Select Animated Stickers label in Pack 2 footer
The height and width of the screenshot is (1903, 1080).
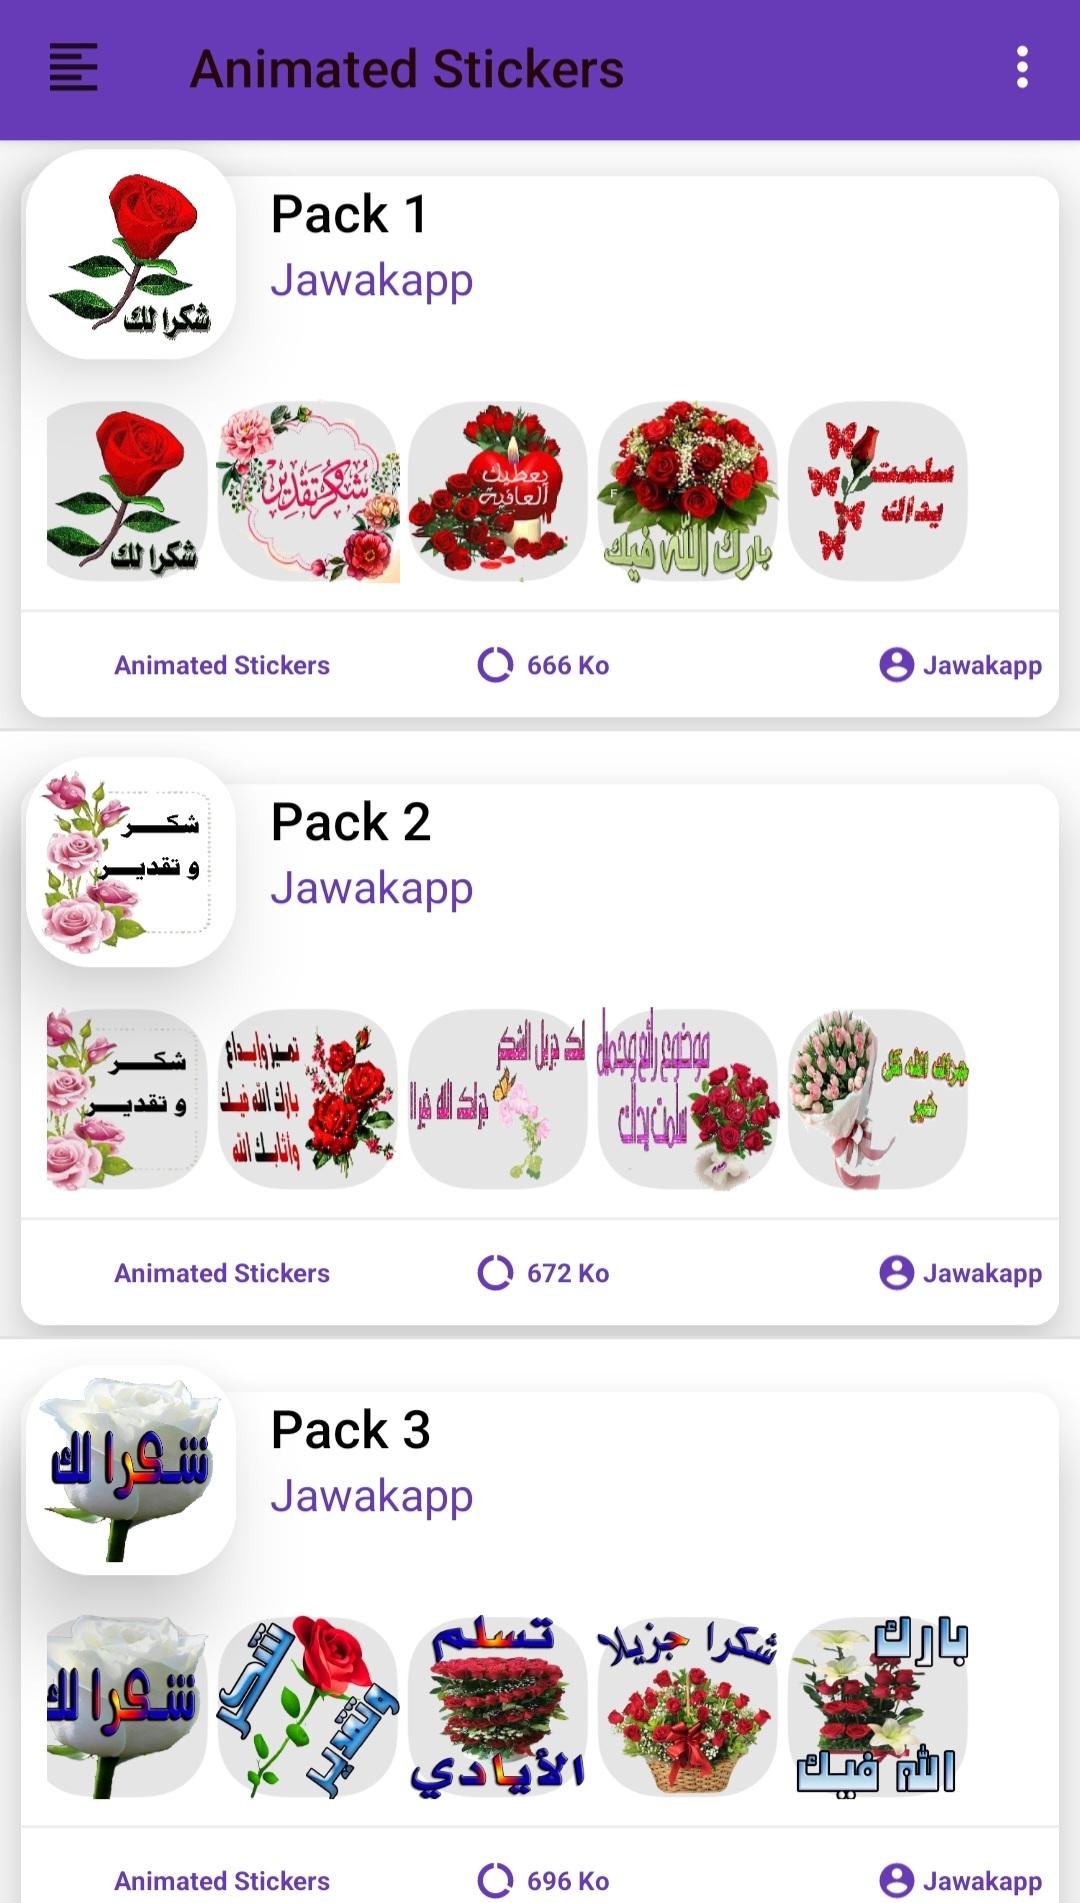(x=222, y=1273)
